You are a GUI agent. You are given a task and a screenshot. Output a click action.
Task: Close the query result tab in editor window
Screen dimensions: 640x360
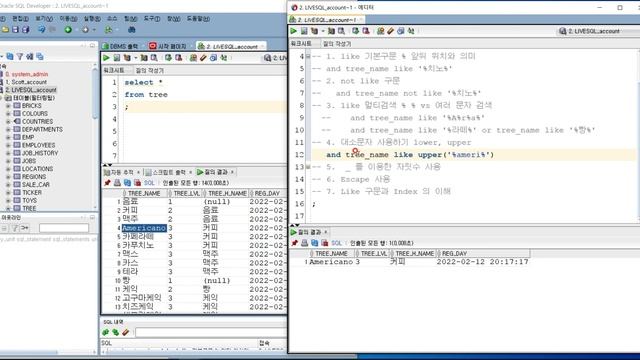(326, 232)
